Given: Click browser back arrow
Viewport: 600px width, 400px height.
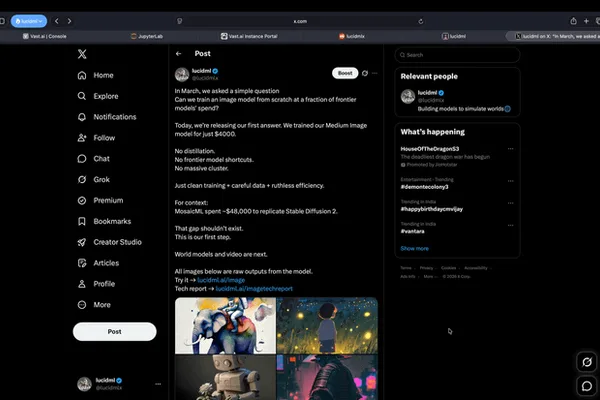Looking at the screenshot, I should coord(57,21).
